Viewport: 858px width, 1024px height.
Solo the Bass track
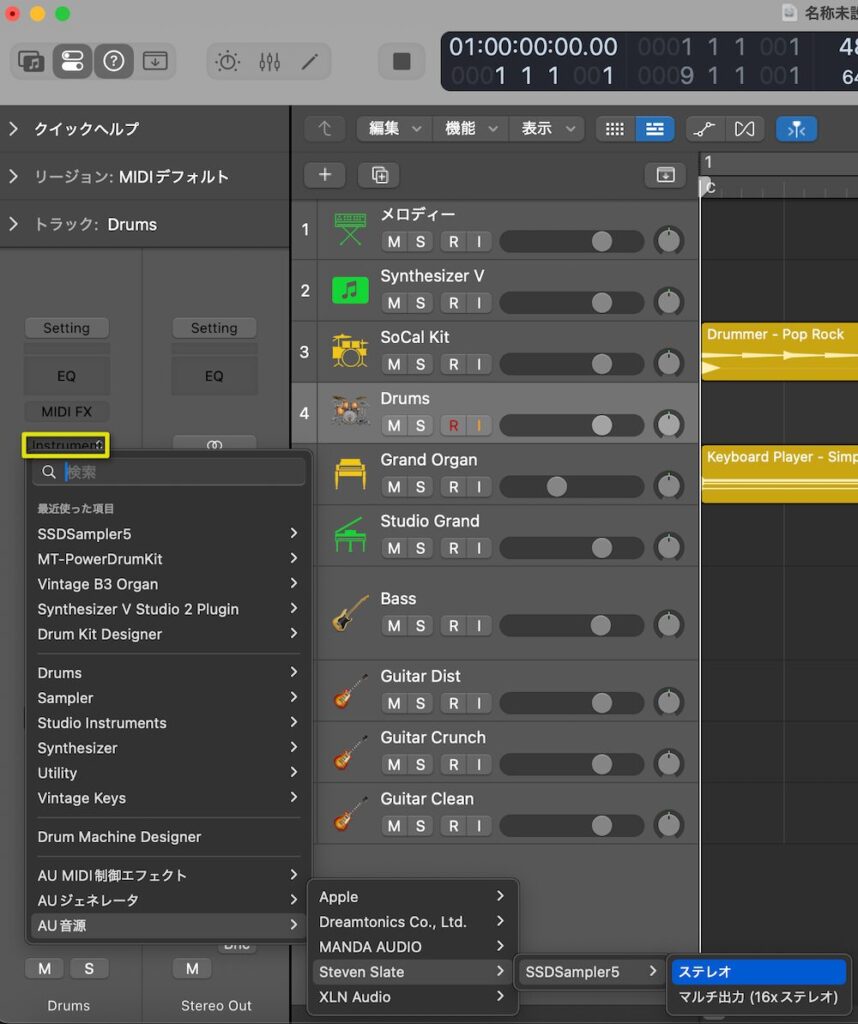click(419, 625)
